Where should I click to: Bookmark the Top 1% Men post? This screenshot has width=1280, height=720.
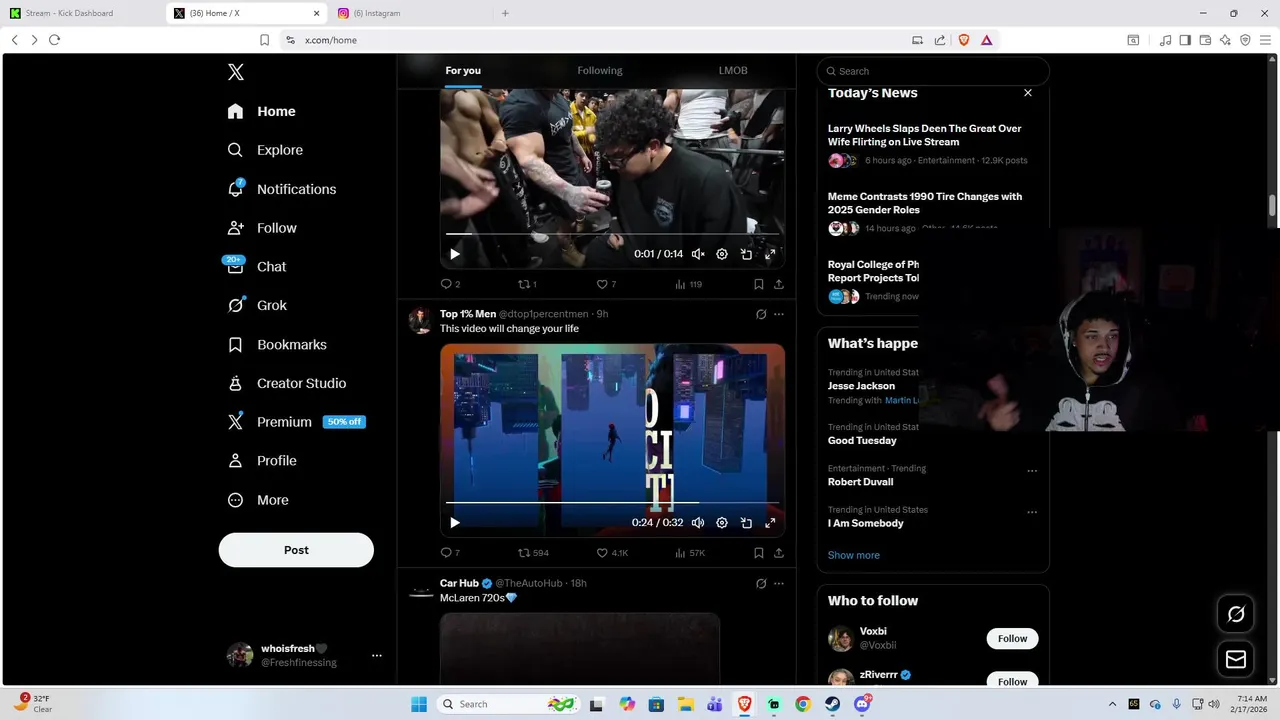(759, 552)
